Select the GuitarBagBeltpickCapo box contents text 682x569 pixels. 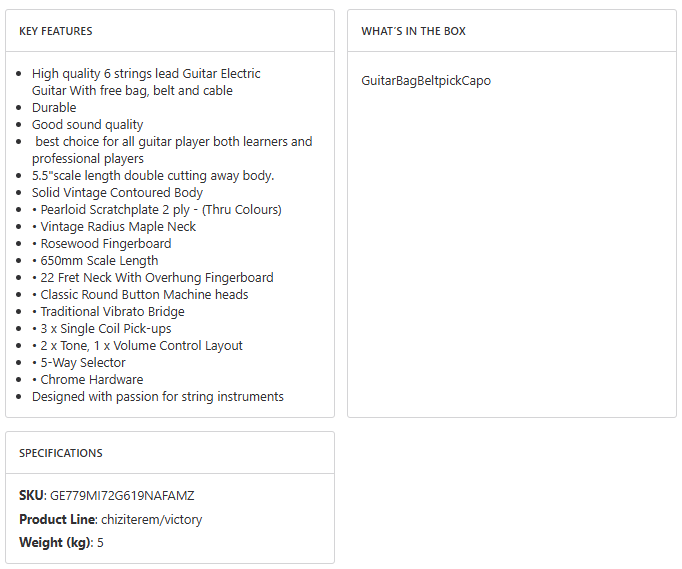pyautogui.click(x=426, y=81)
